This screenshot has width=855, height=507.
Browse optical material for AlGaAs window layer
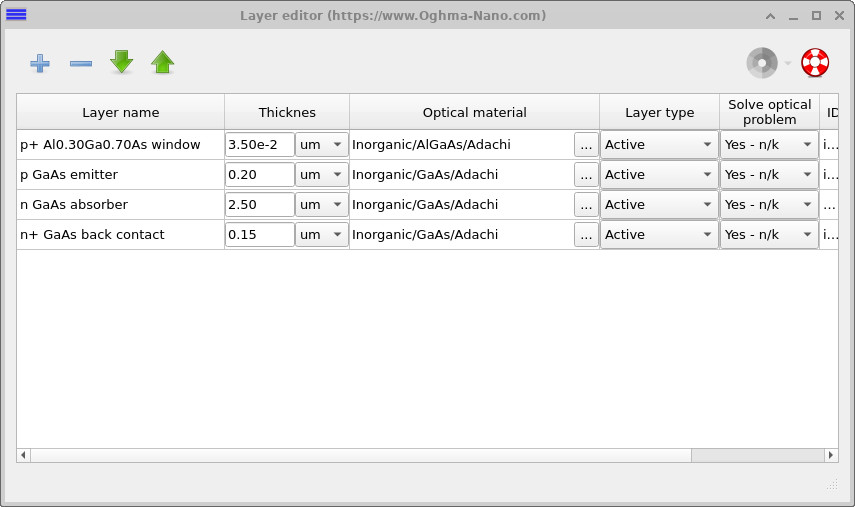(x=586, y=144)
